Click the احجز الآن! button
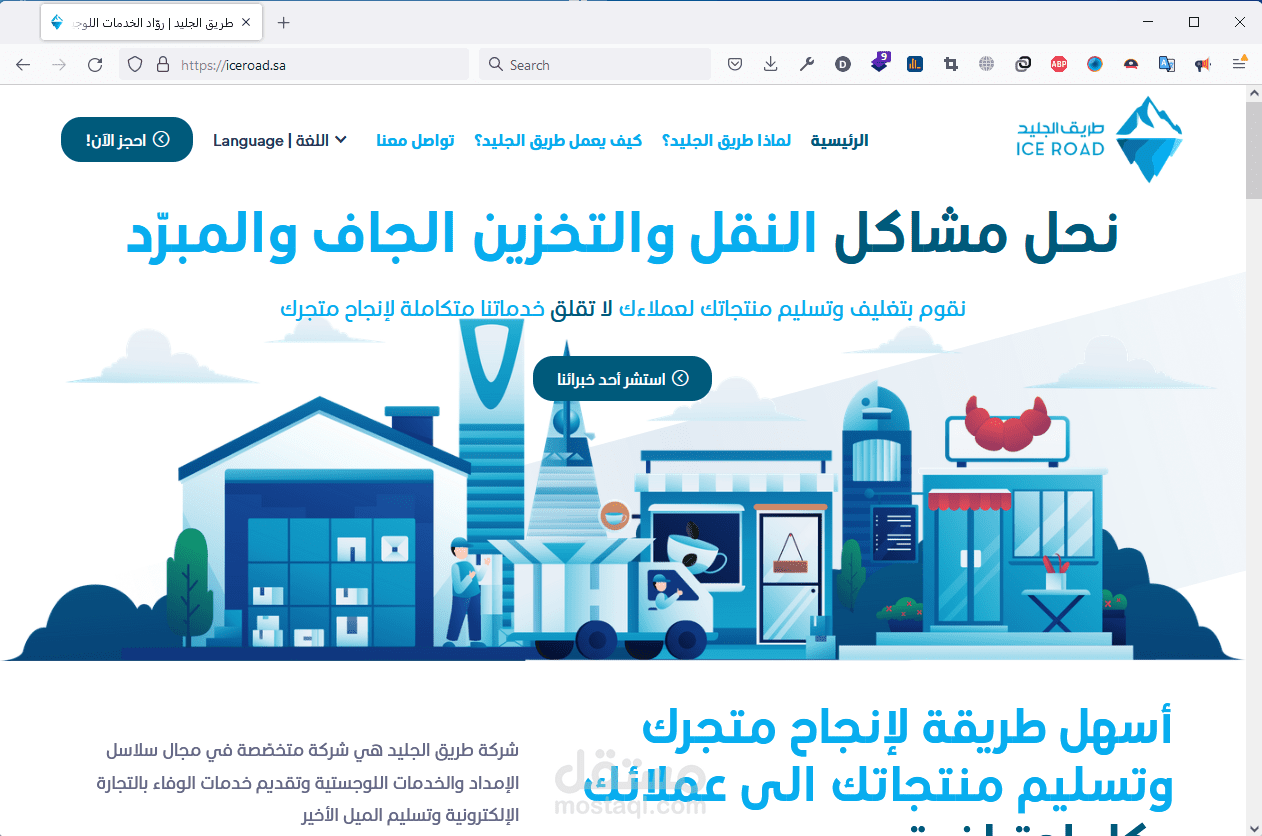 [126, 139]
